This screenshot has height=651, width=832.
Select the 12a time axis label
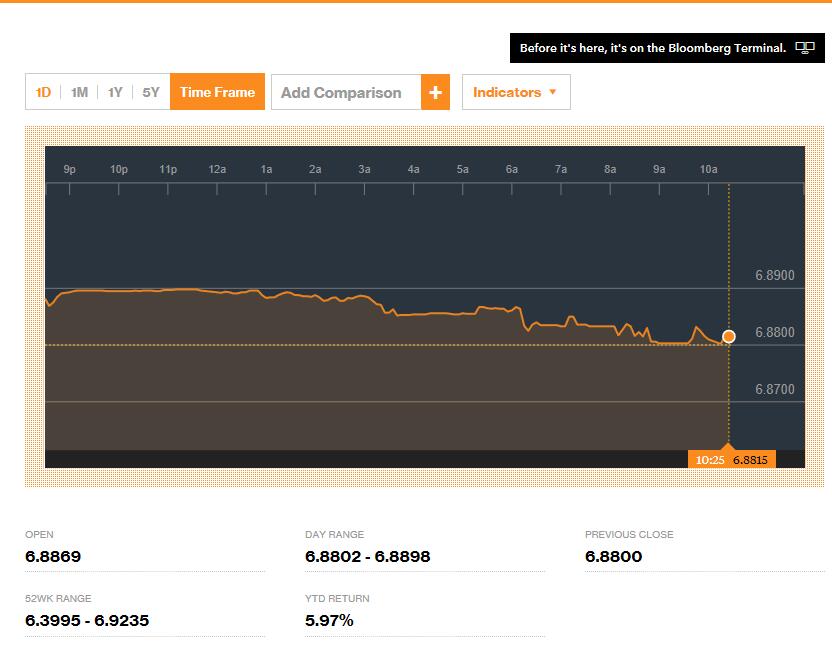coord(217,170)
